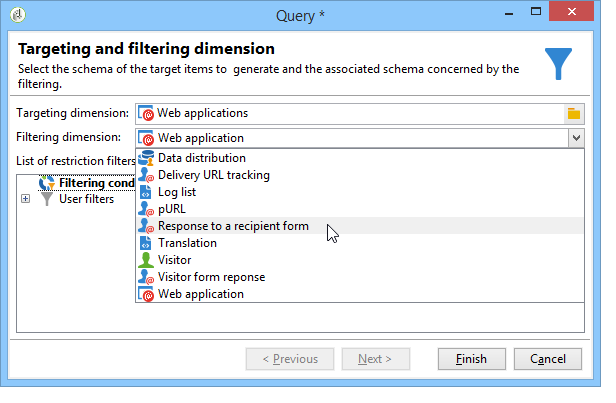Click the Log list icon

[x=146, y=192]
